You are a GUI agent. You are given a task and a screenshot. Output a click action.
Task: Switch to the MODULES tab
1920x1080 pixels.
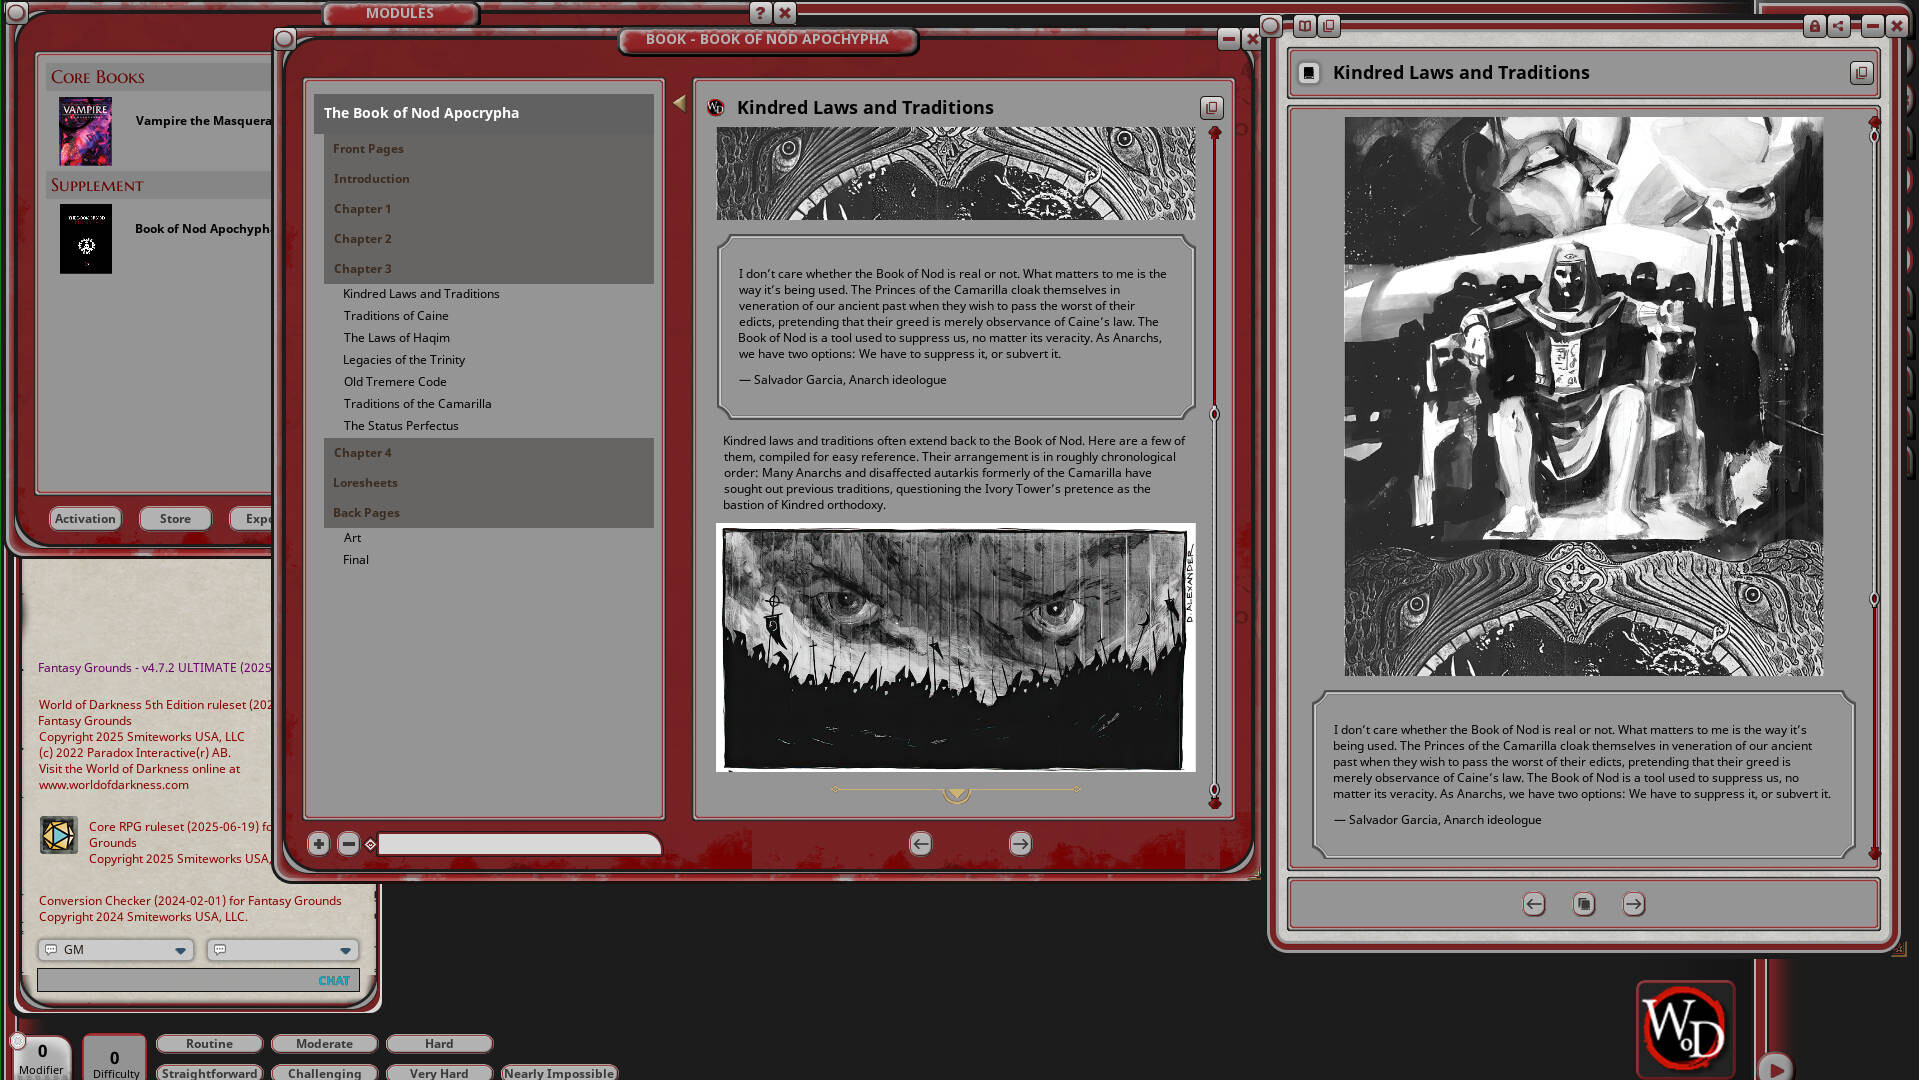tap(400, 13)
